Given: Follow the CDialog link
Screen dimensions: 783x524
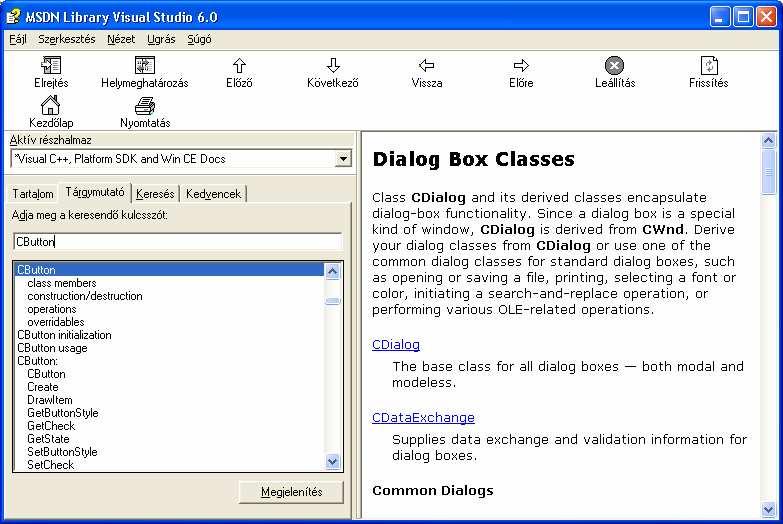Looking at the screenshot, I should (x=395, y=345).
